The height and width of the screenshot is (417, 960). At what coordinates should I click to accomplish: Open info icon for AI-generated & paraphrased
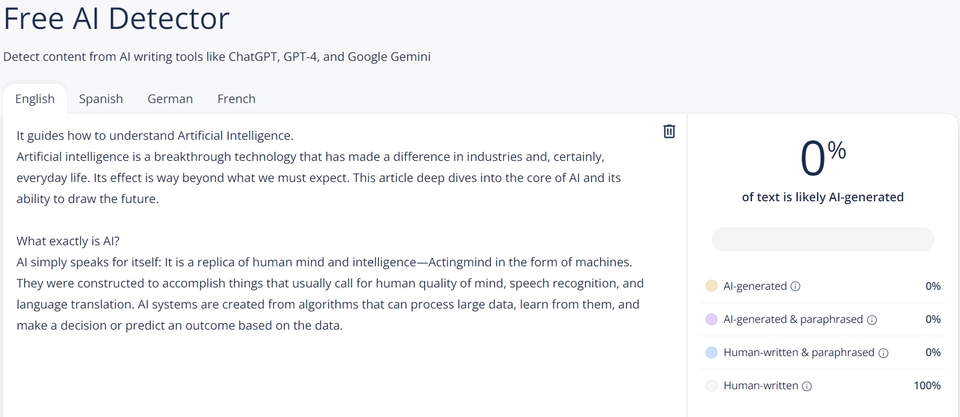tap(872, 320)
